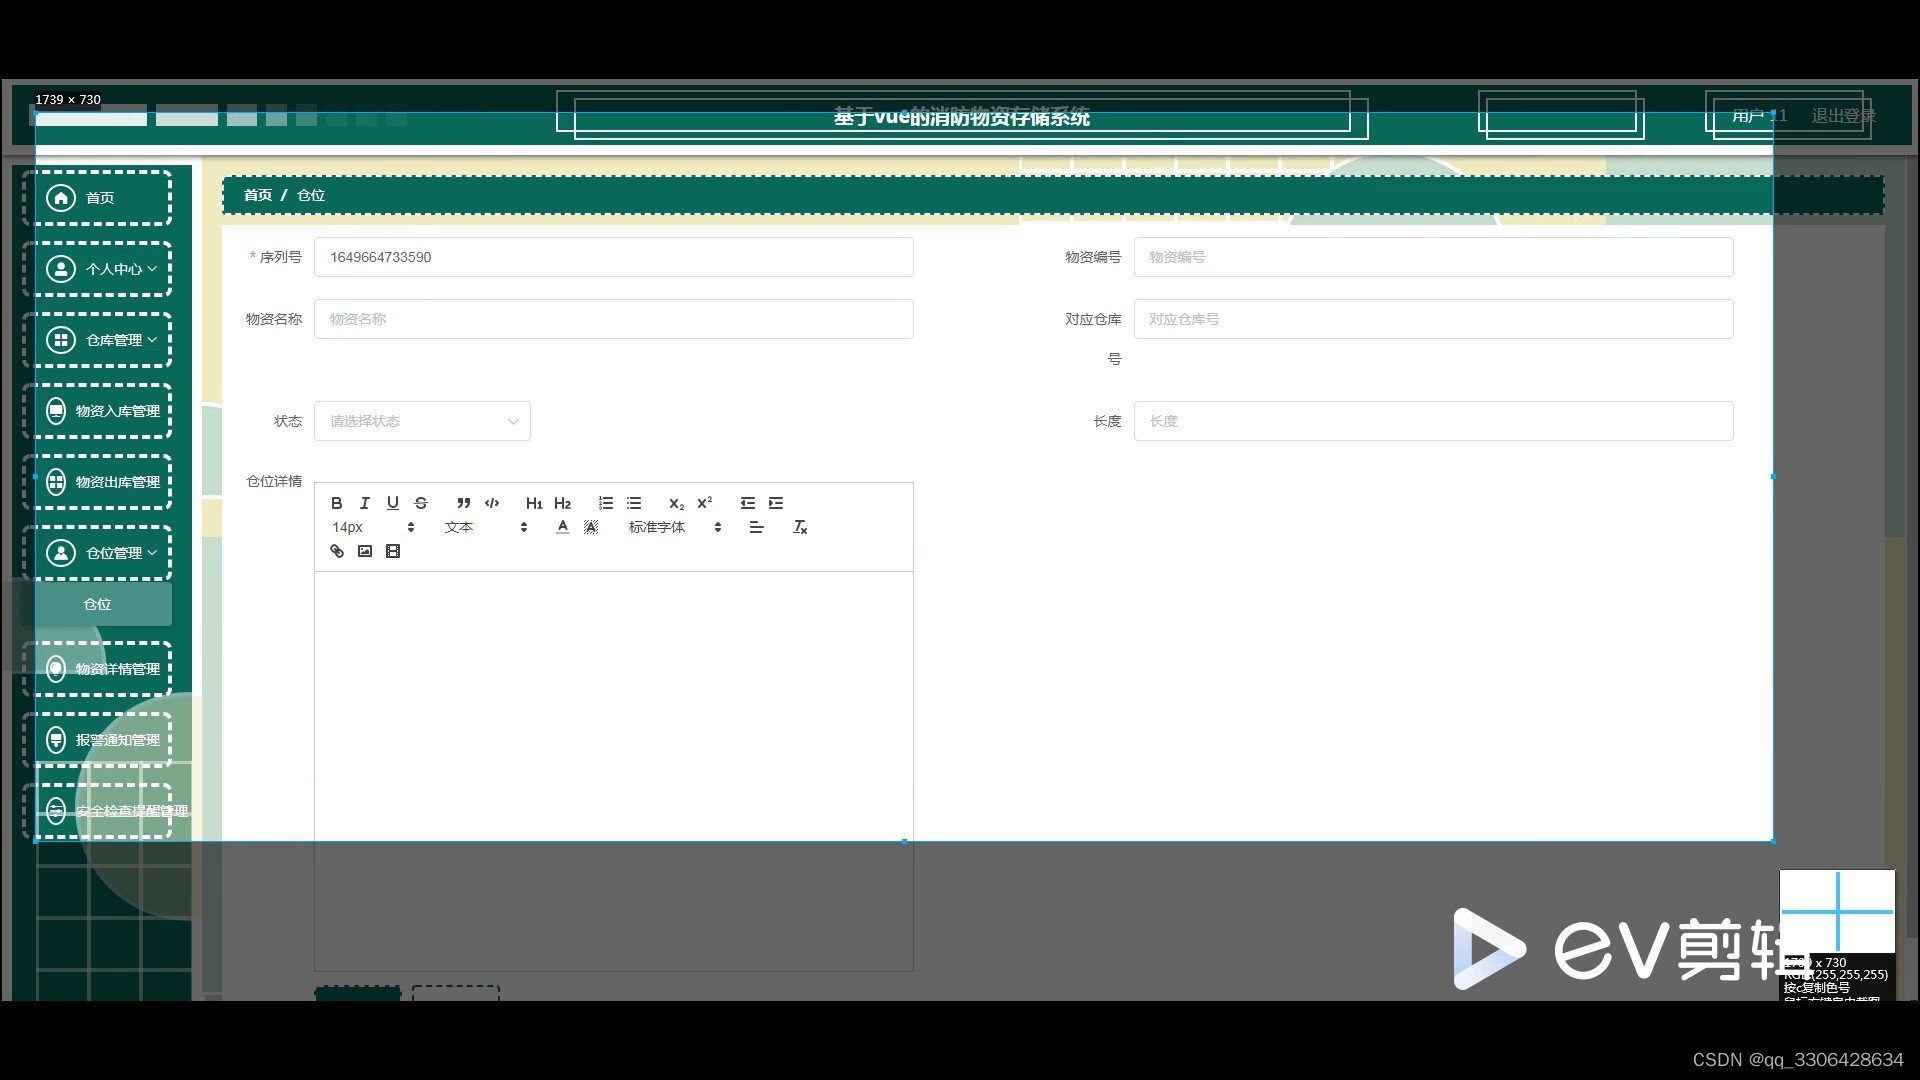
Task: Insert an ordered numbered list
Action: (x=606, y=503)
